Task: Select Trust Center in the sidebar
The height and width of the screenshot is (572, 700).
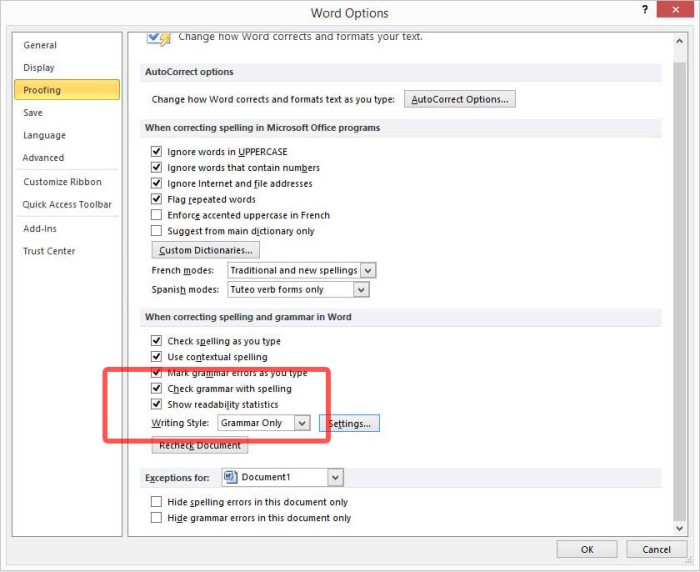Action: [49, 251]
